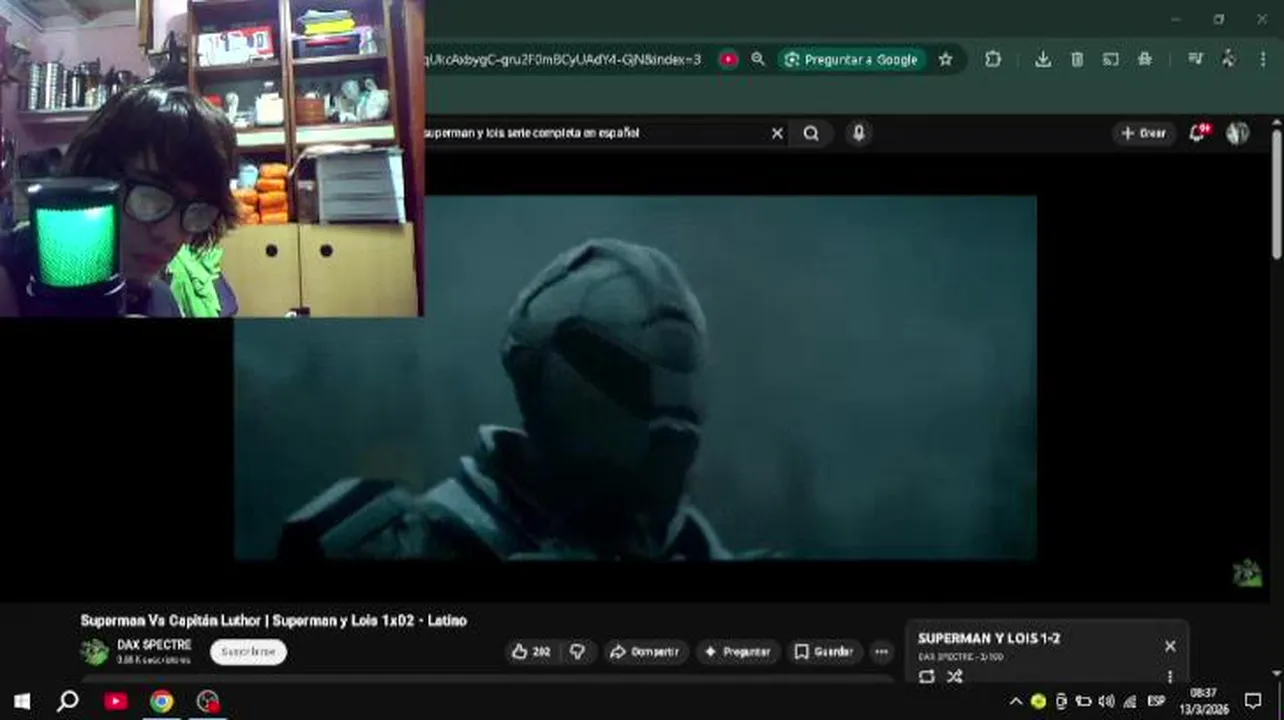Open the SUPERMAN Y LOIS 1-2 playlist title
Image resolution: width=1284 pixels, height=720 pixels.
(x=989, y=639)
